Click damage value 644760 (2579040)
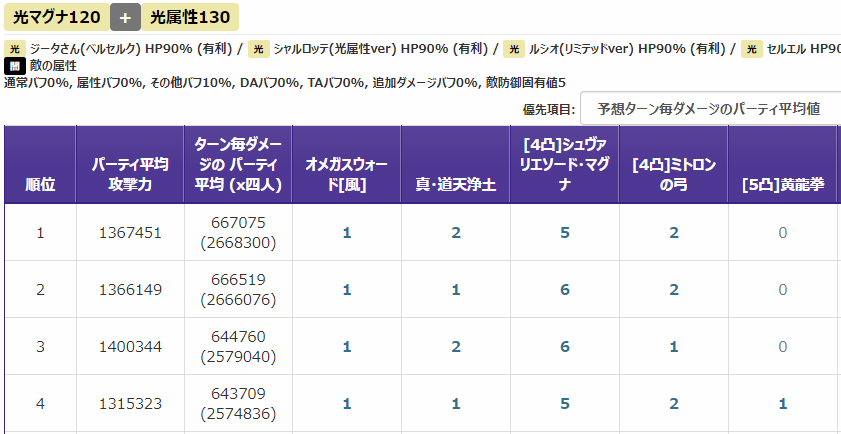 click(x=238, y=347)
